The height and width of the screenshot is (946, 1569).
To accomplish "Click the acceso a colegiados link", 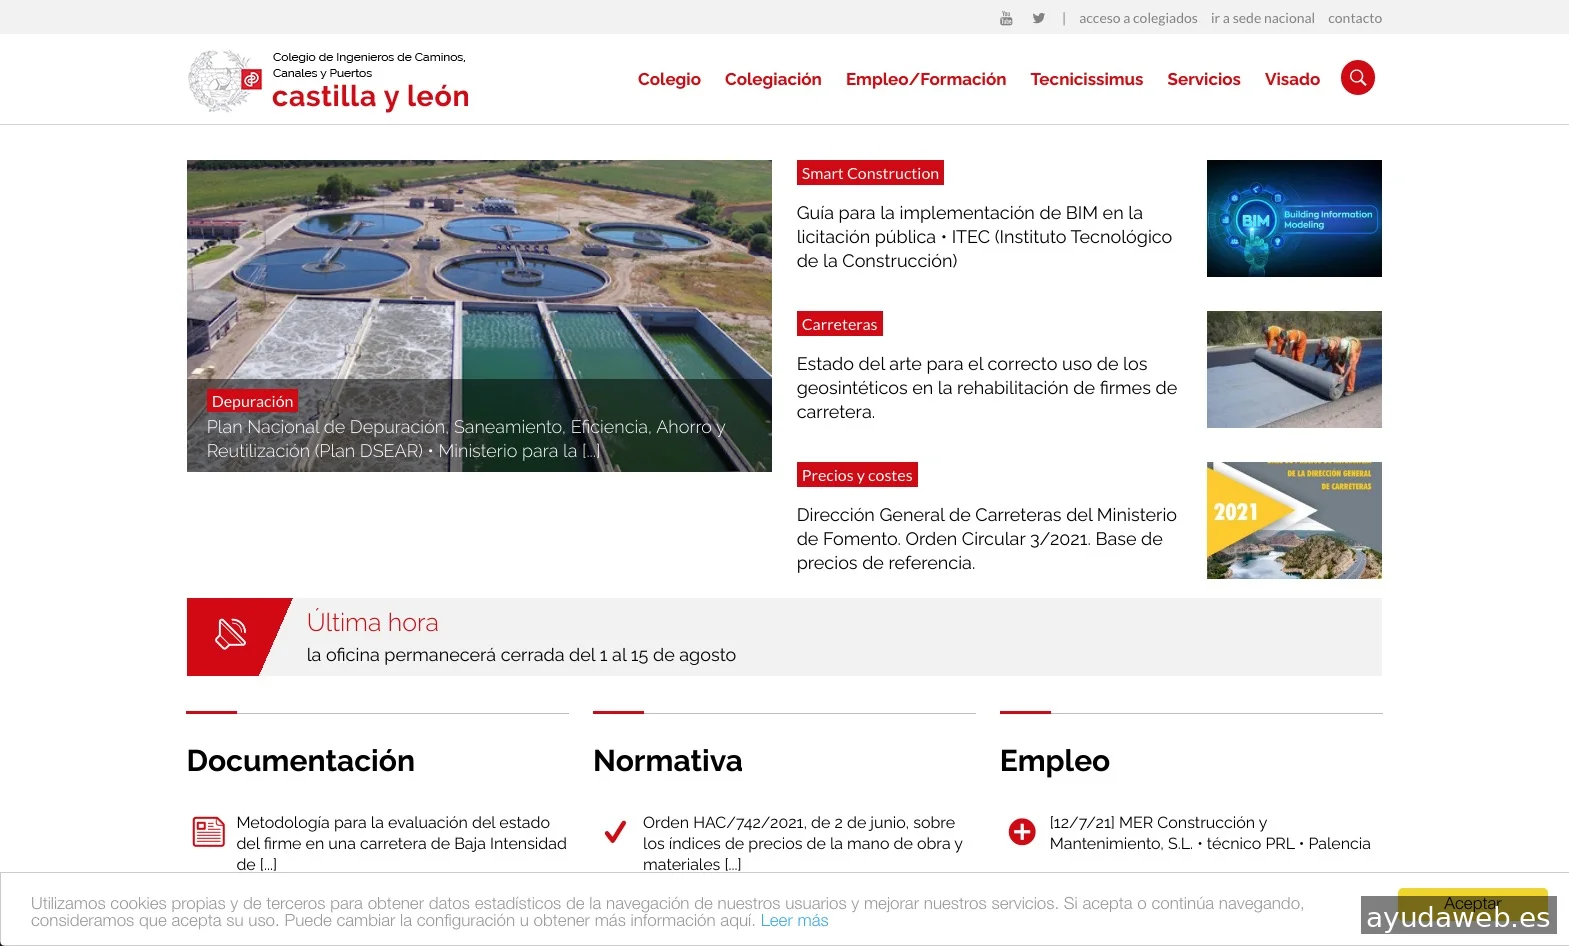I will click(x=1138, y=18).
